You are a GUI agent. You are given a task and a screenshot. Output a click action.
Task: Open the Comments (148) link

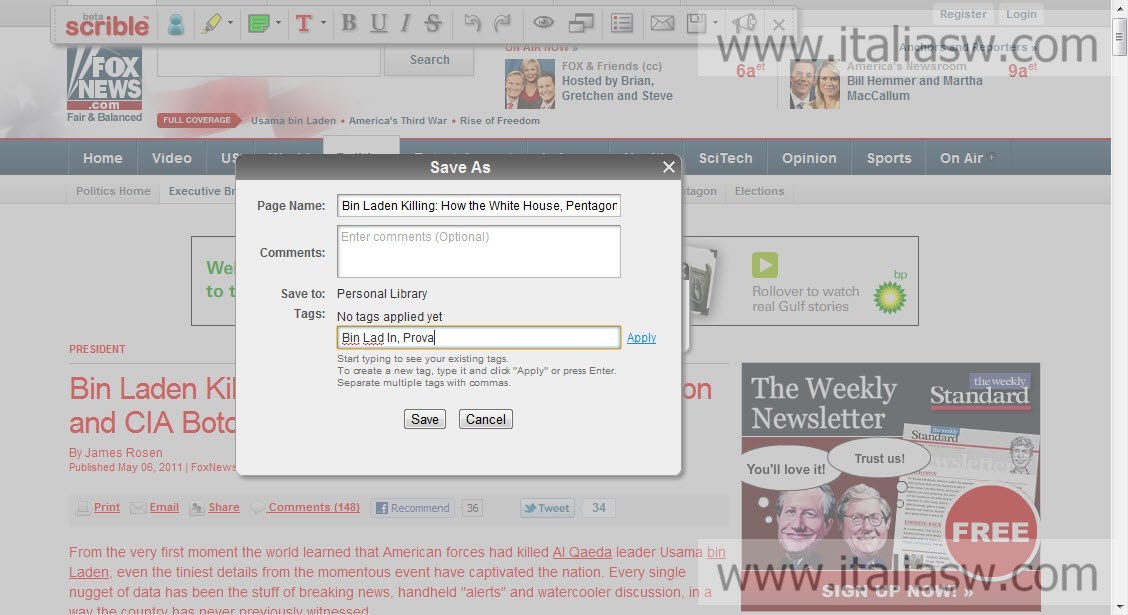click(x=314, y=507)
